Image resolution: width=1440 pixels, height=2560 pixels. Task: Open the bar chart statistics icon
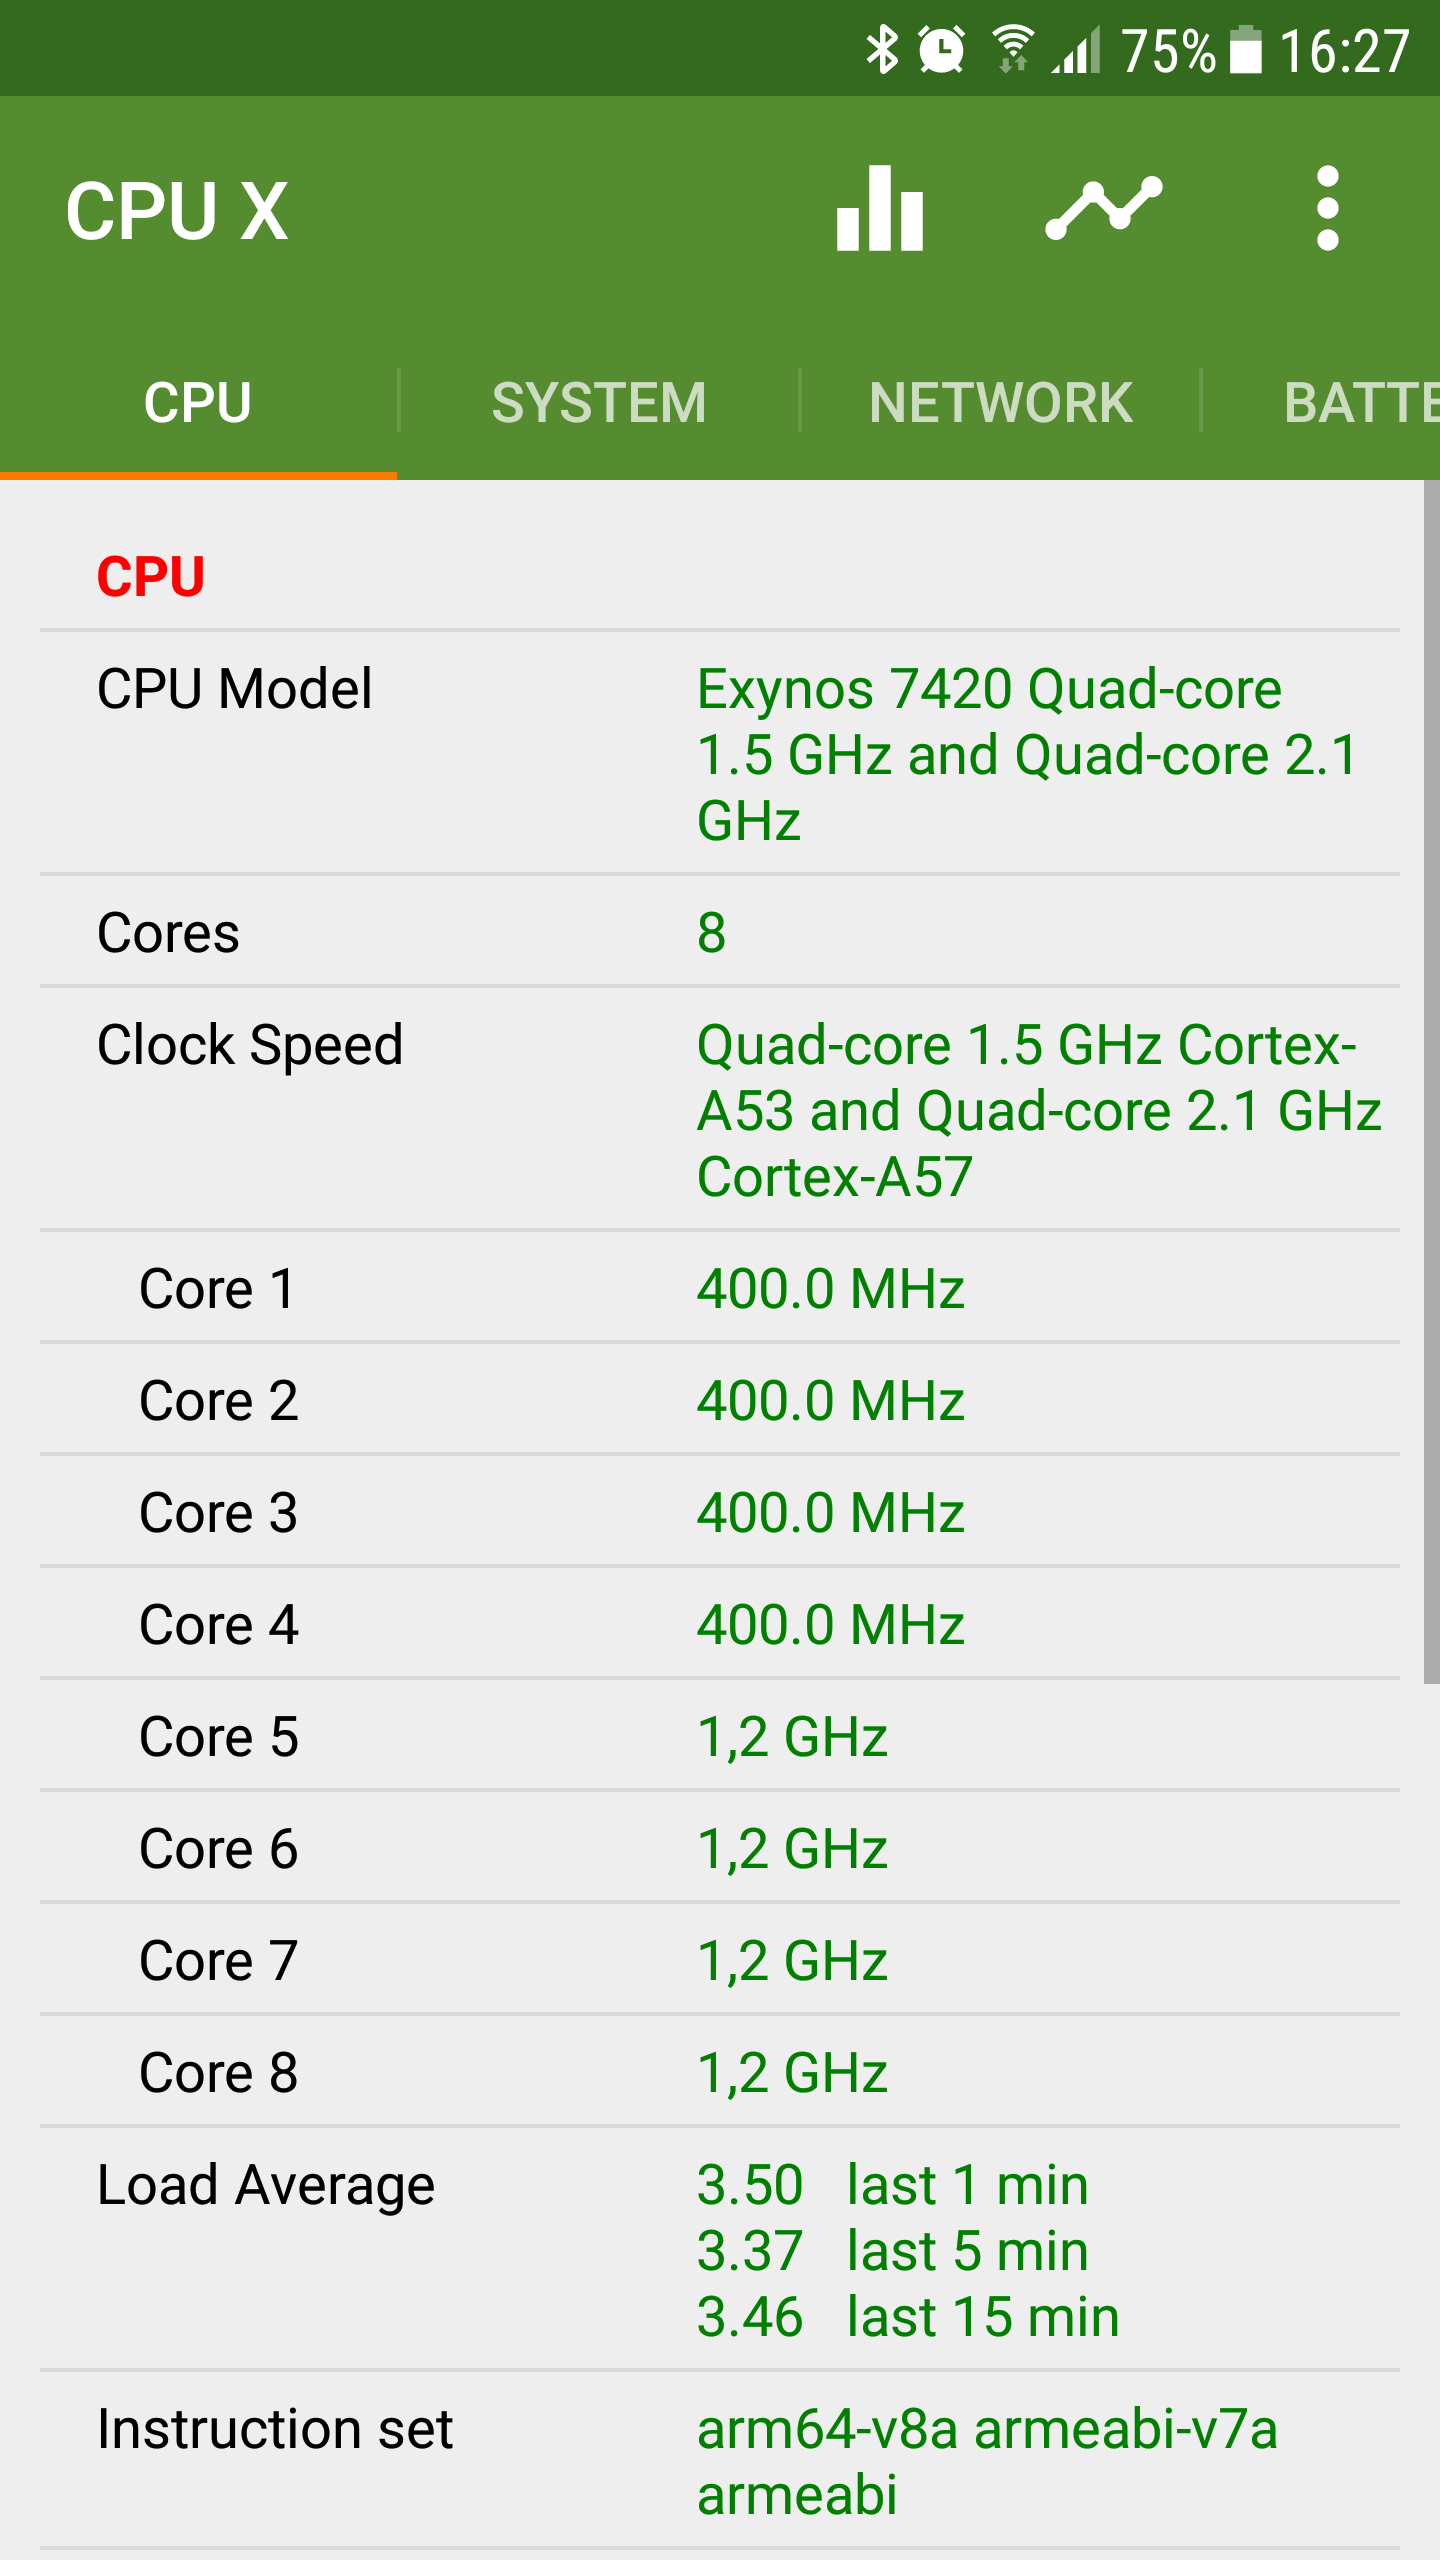click(x=880, y=208)
